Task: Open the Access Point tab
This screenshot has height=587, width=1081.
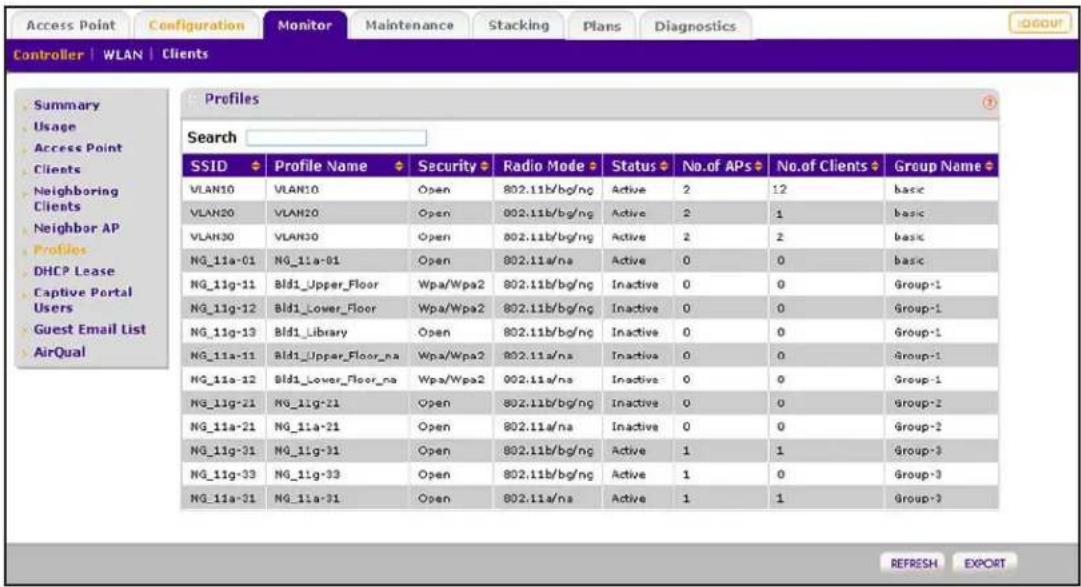Action: 70,26
